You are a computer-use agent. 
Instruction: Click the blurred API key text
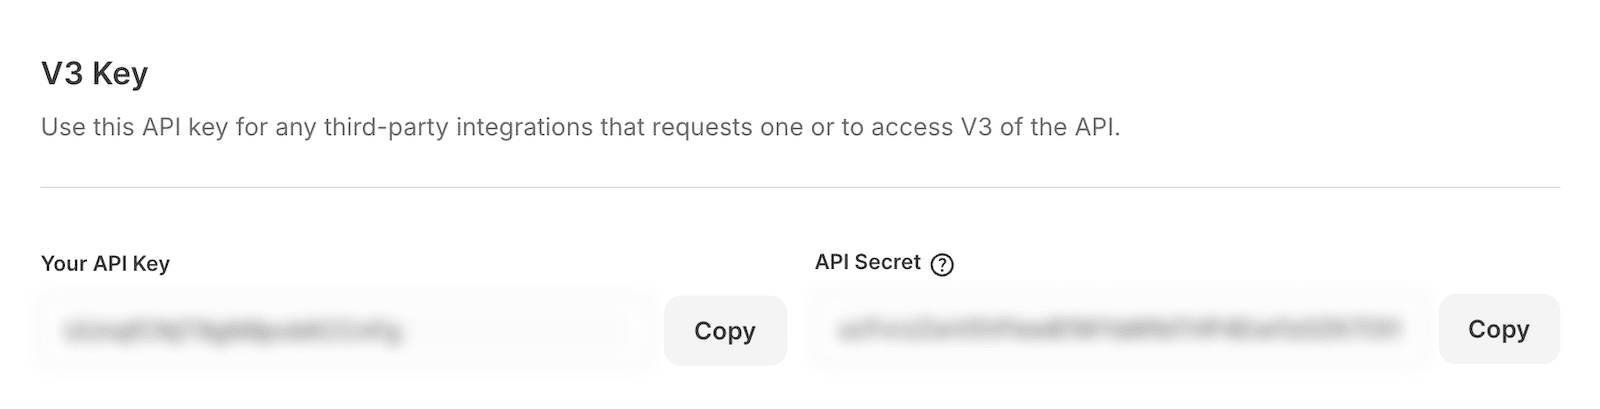tap(232, 332)
